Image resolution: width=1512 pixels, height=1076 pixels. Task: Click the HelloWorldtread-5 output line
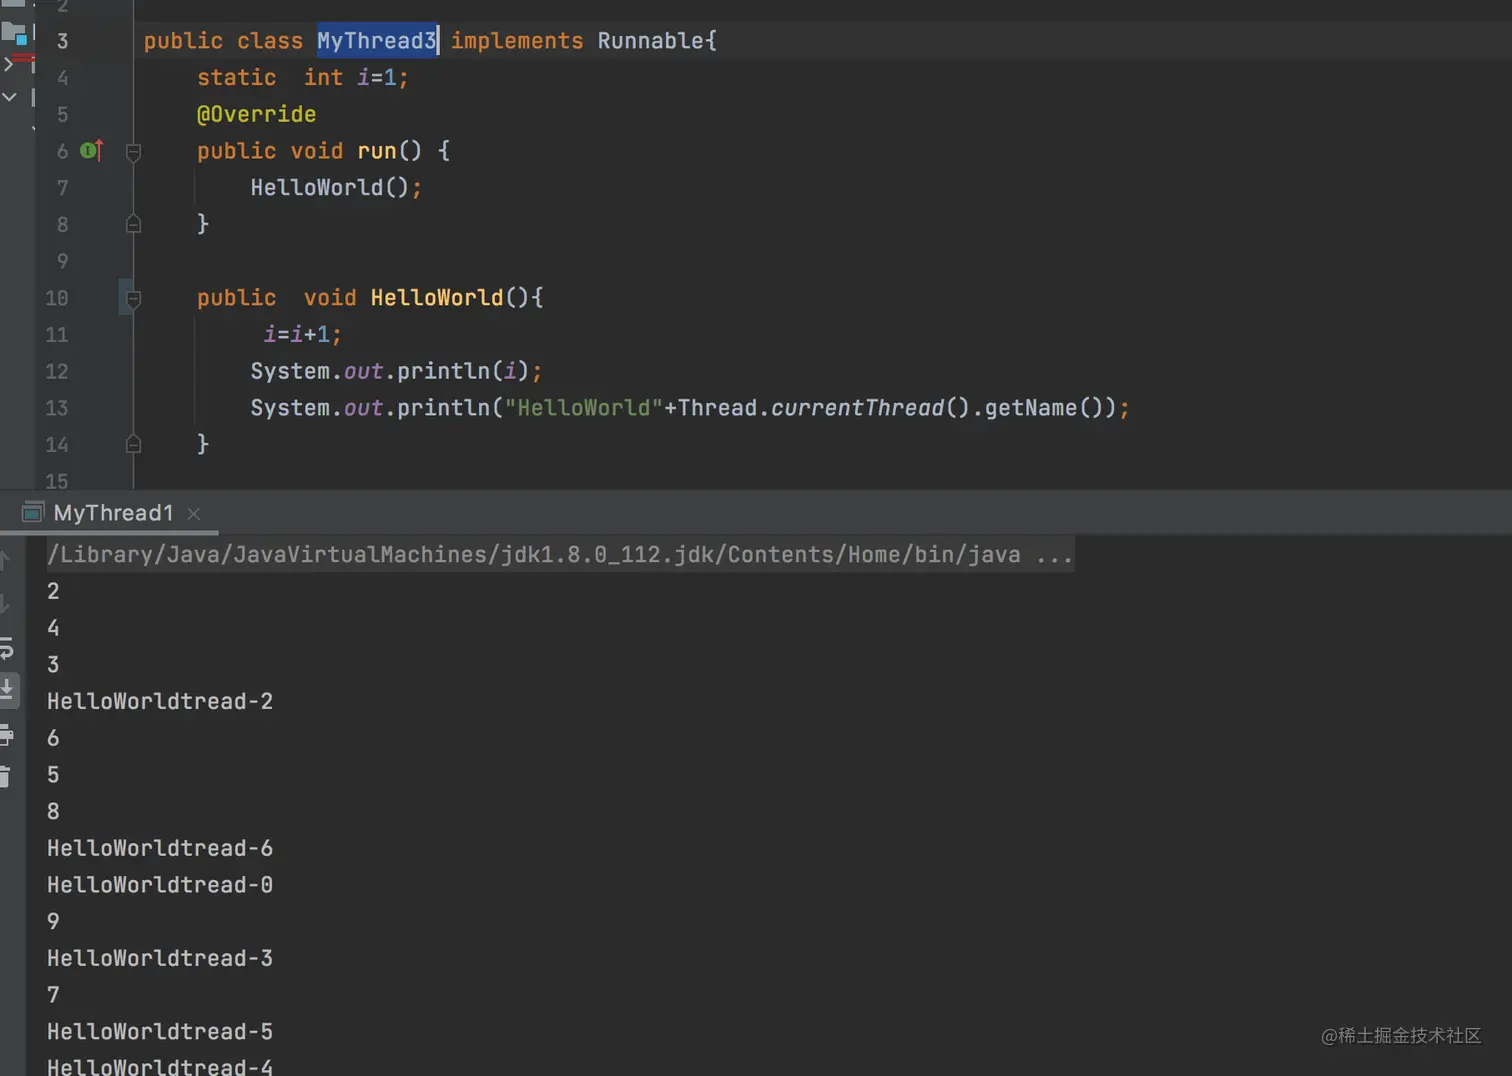160,1032
